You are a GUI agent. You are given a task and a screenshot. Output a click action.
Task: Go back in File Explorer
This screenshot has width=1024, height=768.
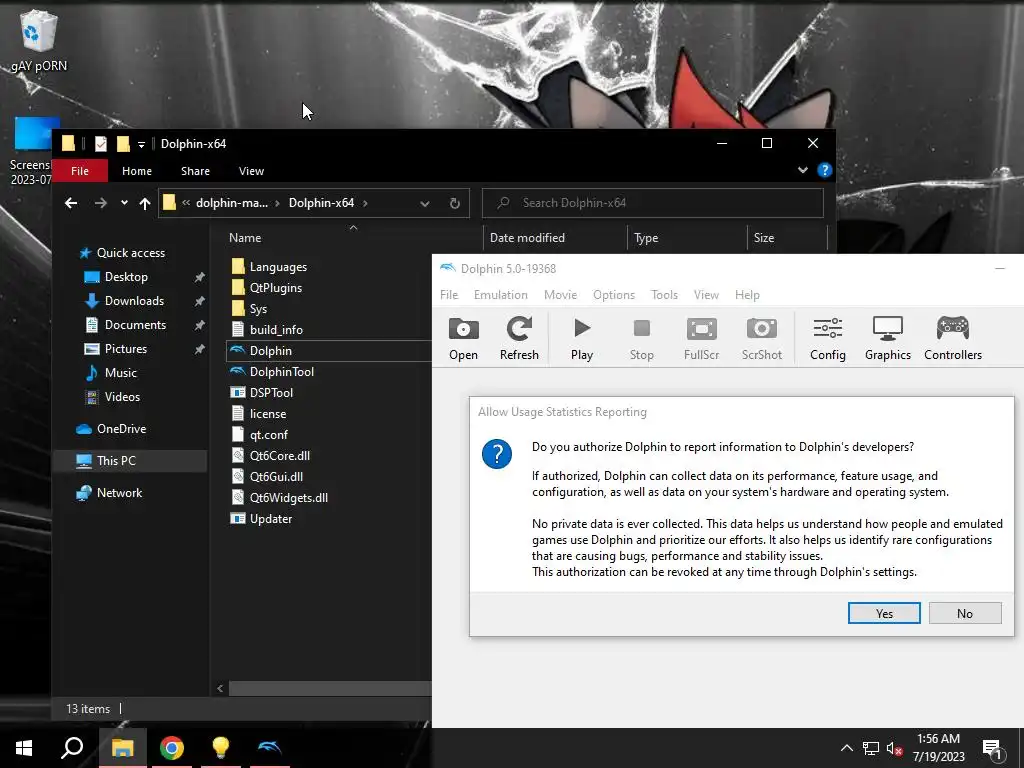(x=71, y=203)
